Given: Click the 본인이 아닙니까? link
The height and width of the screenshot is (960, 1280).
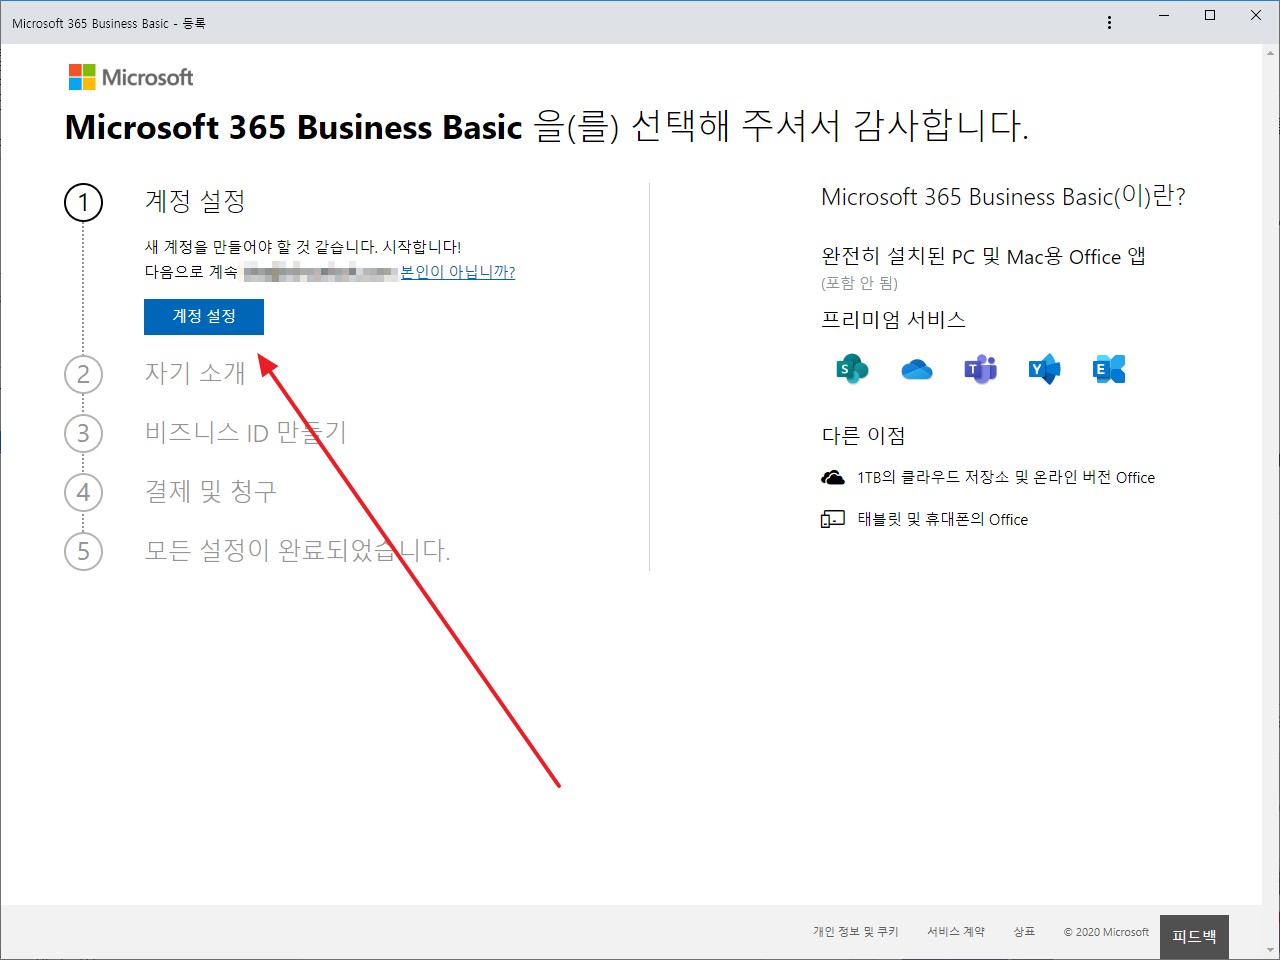Looking at the screenshot, I should (458, 272).
